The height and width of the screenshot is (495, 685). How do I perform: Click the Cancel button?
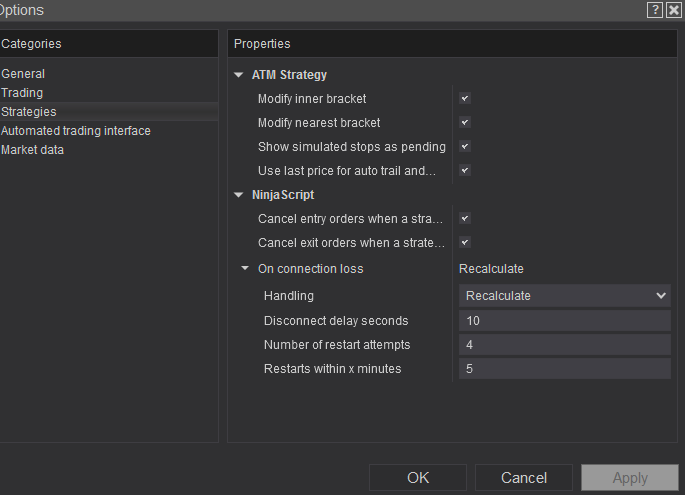click(x=524, y=478)
